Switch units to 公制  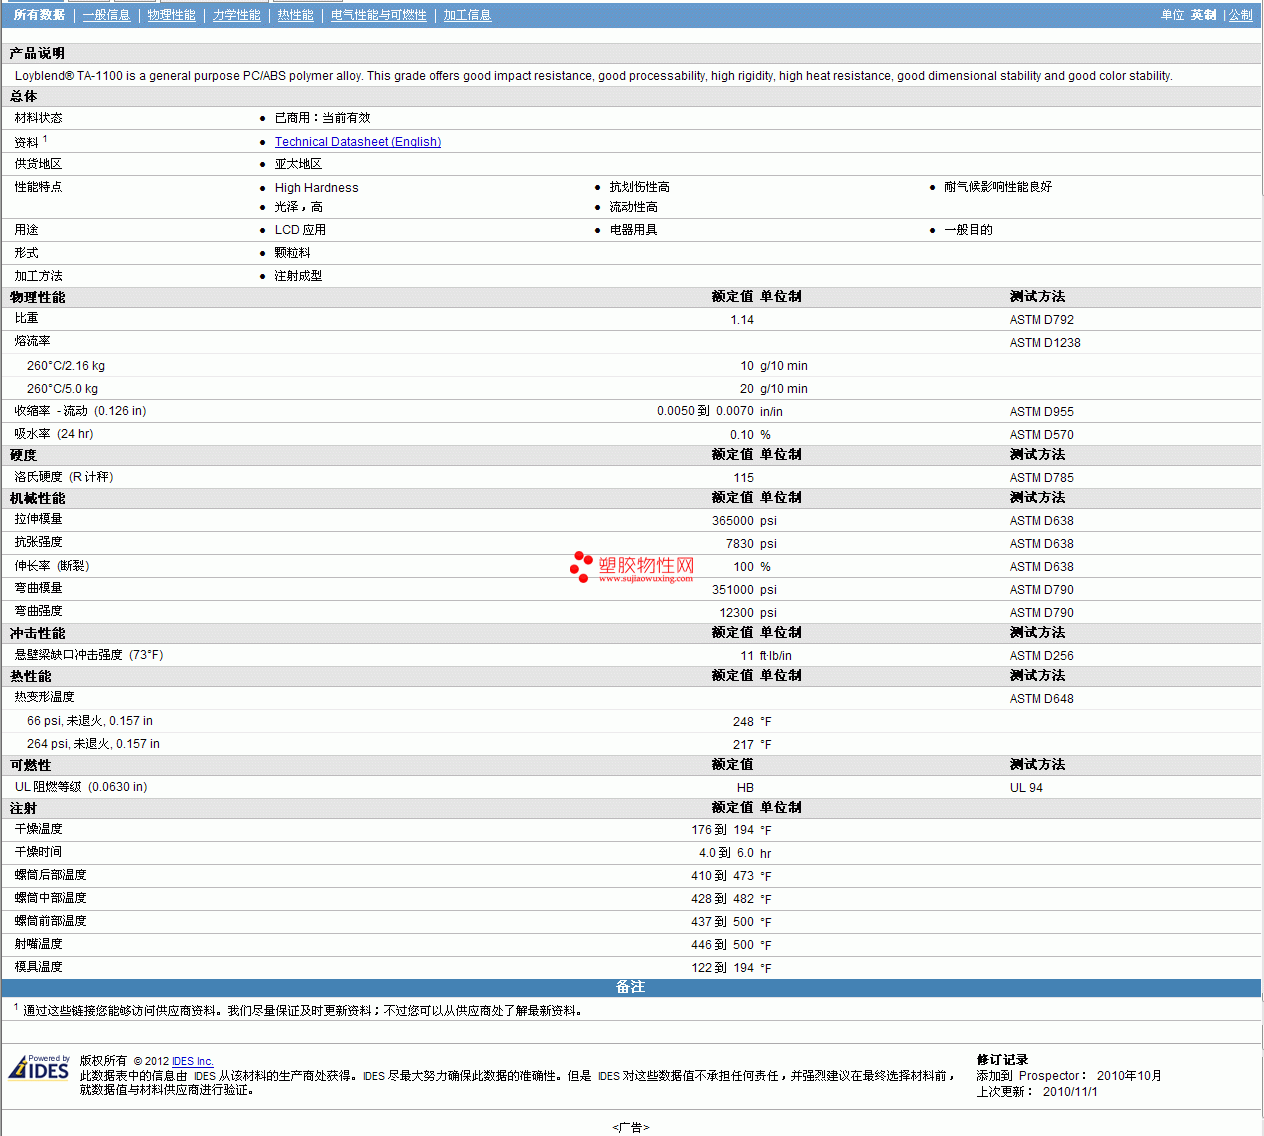[1240, 15]
